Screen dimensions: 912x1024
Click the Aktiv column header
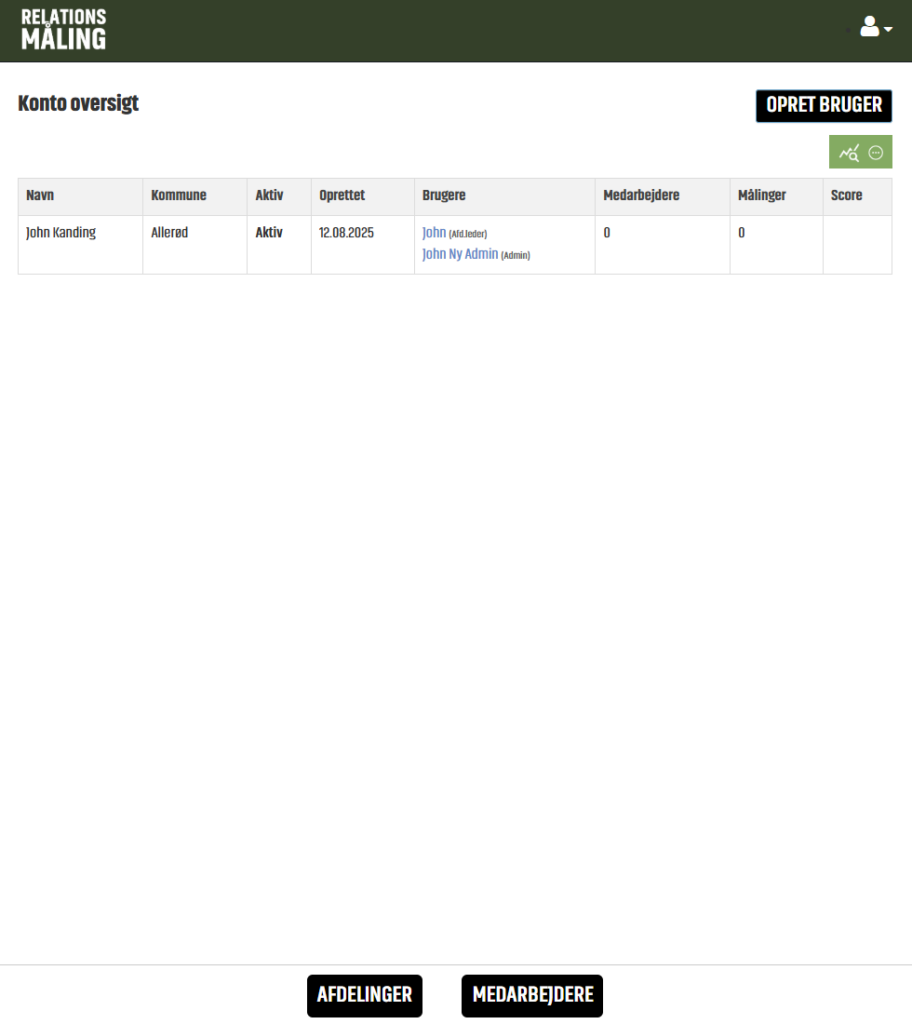pyautogui.click(x=269, y=196)
